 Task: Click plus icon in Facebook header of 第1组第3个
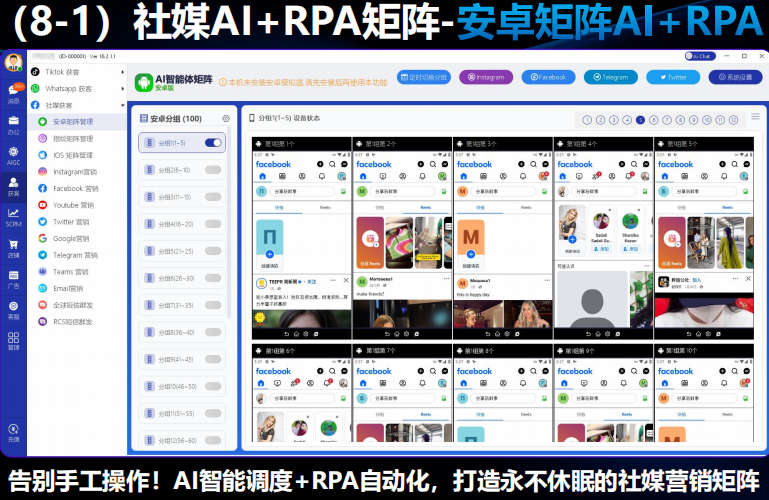point(521,164)
